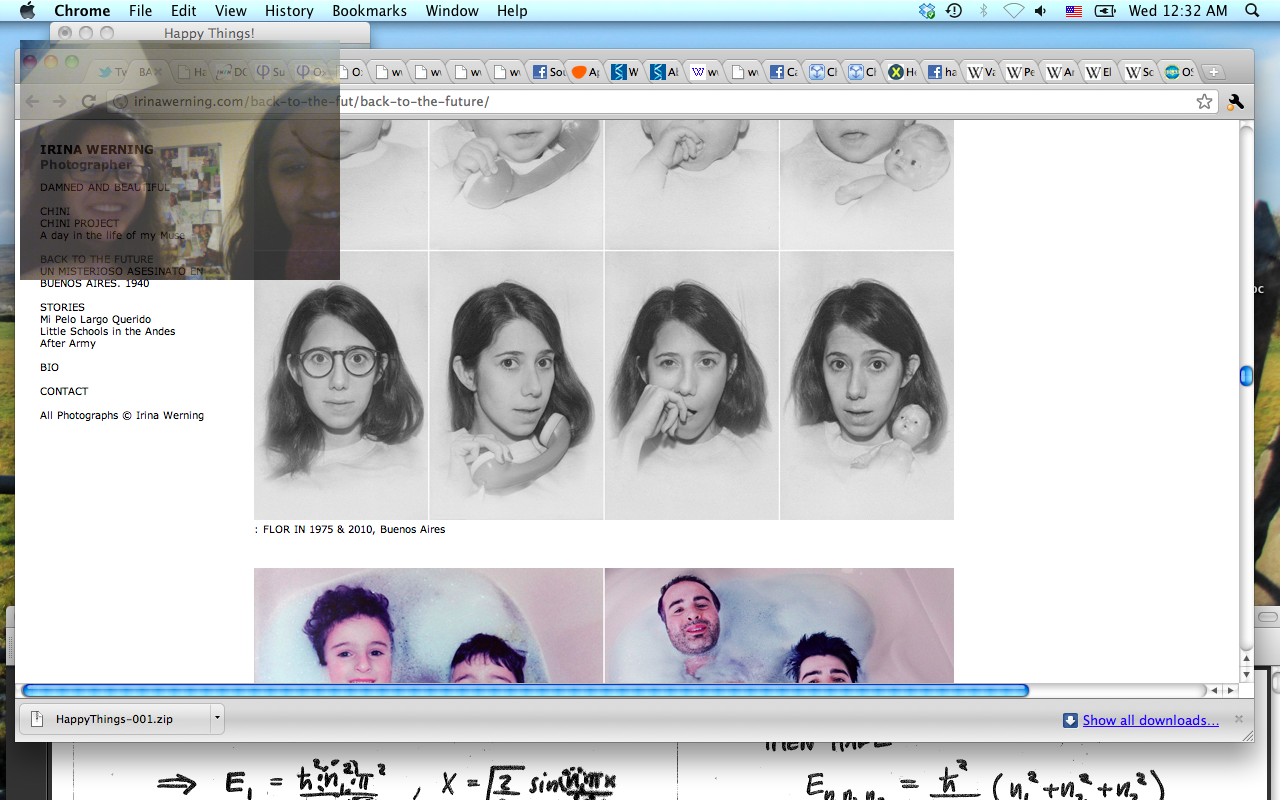Open the battery status menu
Image resolution: width=1280 pixels, height=800 pixels.
click(x=1105, y=11)
